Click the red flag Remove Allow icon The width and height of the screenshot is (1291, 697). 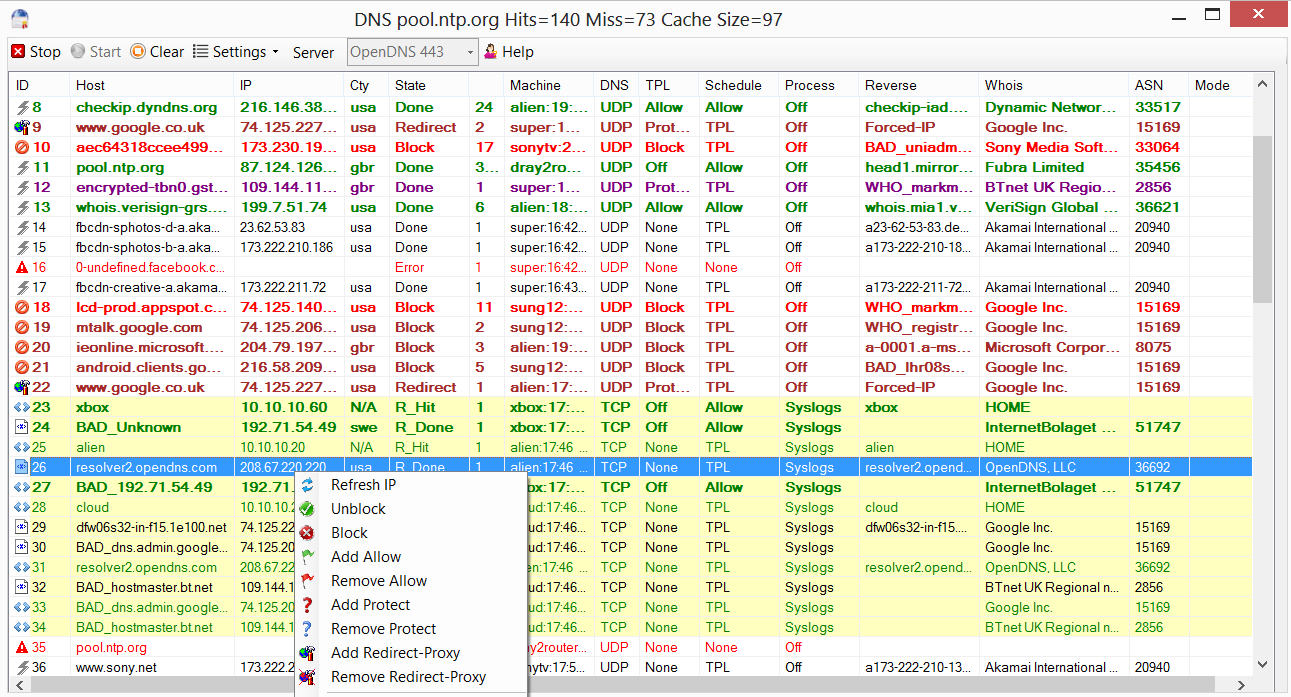[x=307, y=581]
